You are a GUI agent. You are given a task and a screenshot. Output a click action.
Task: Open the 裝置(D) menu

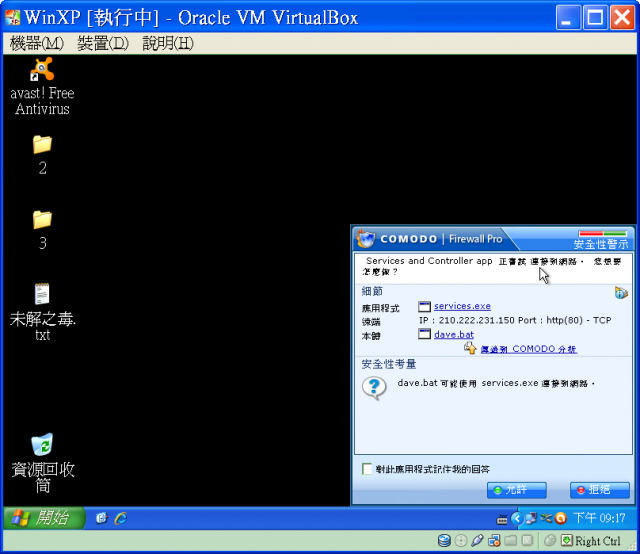[103, 43]
